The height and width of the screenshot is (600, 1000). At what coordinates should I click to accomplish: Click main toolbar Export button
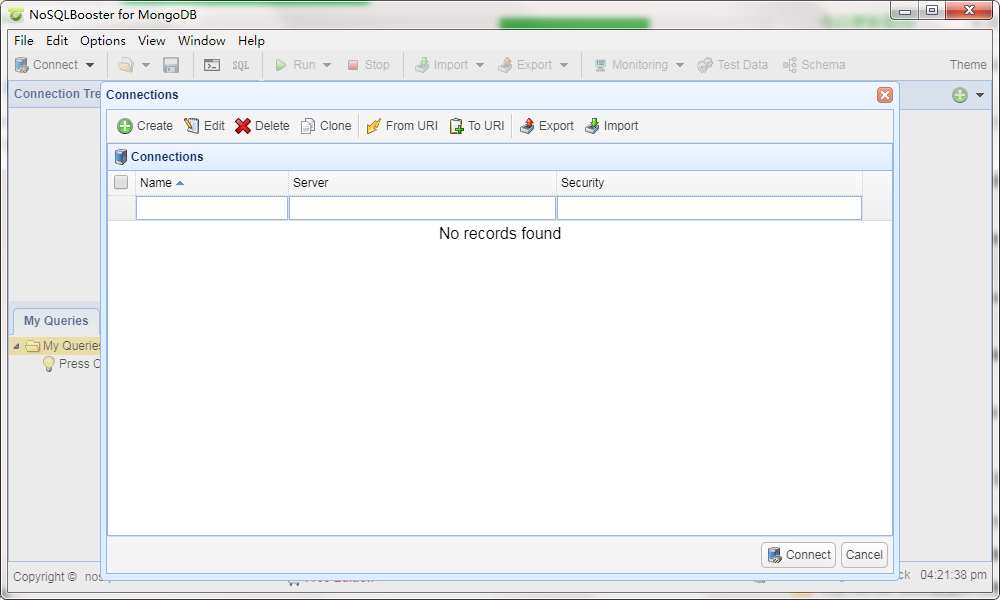(x=525, y=64)
